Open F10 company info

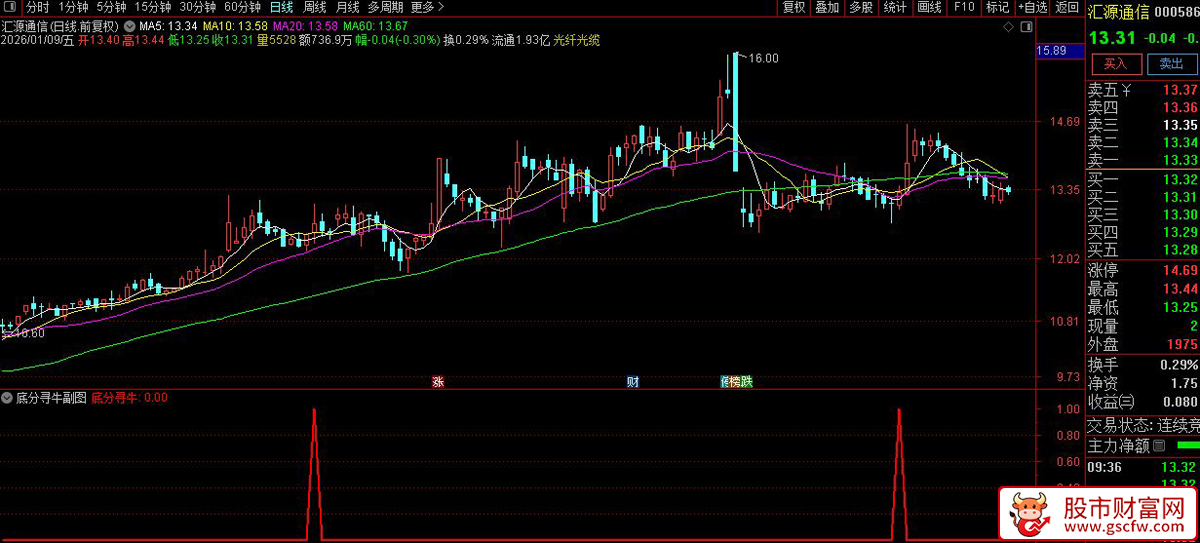pos(964,7)
